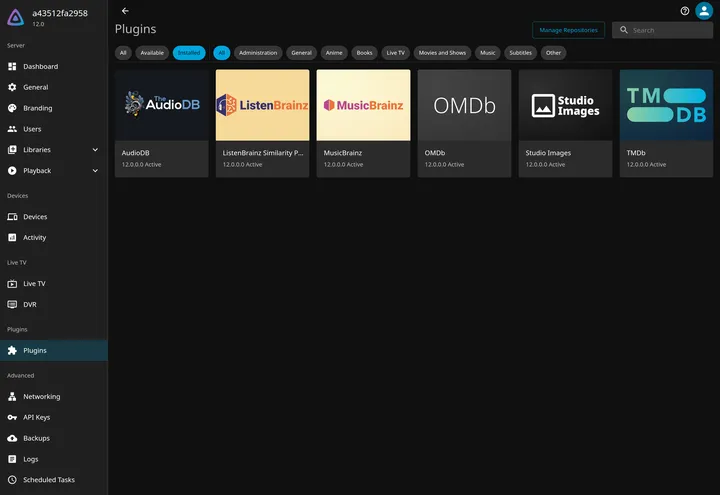Click the Users people icon
This screenshot has width=720, height=495.
click(x=12, y=129)
